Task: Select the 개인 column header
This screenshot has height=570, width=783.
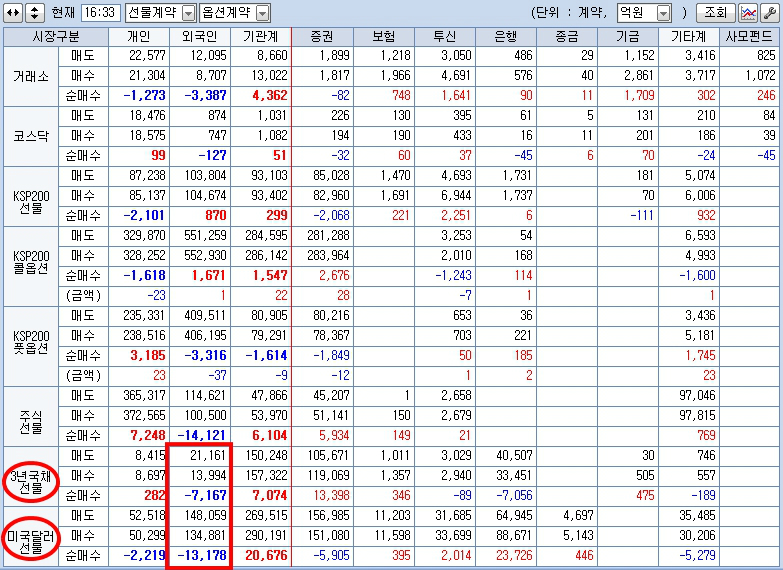Action: point(139,36)
